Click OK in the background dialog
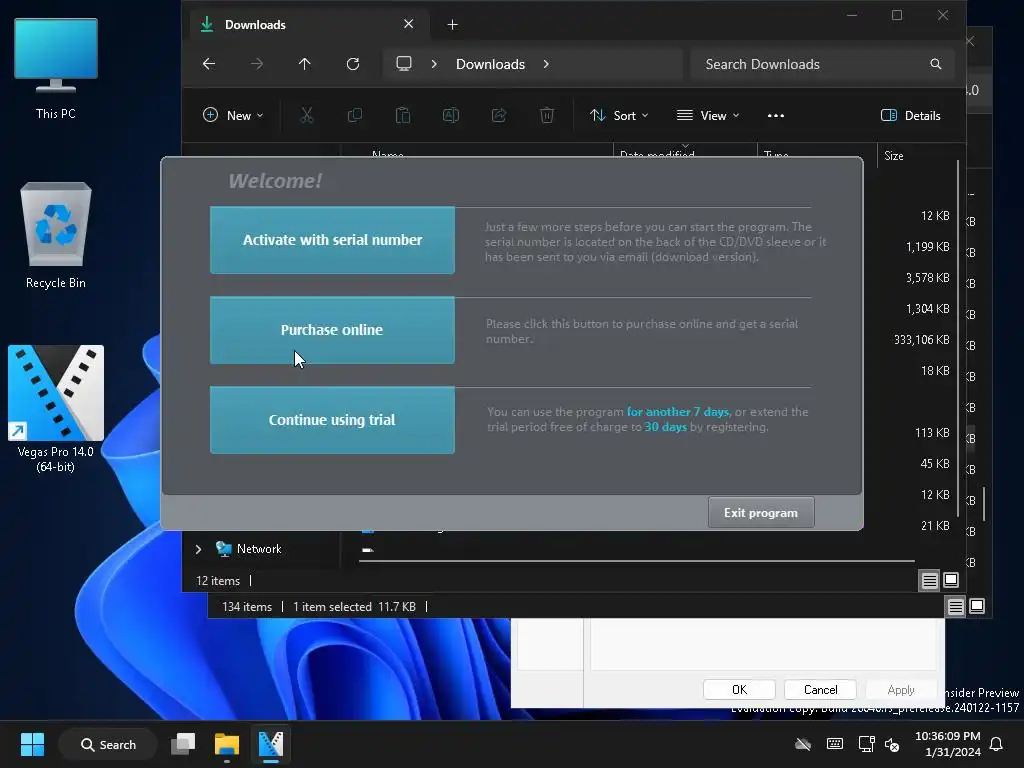 (x=739, y=690)
